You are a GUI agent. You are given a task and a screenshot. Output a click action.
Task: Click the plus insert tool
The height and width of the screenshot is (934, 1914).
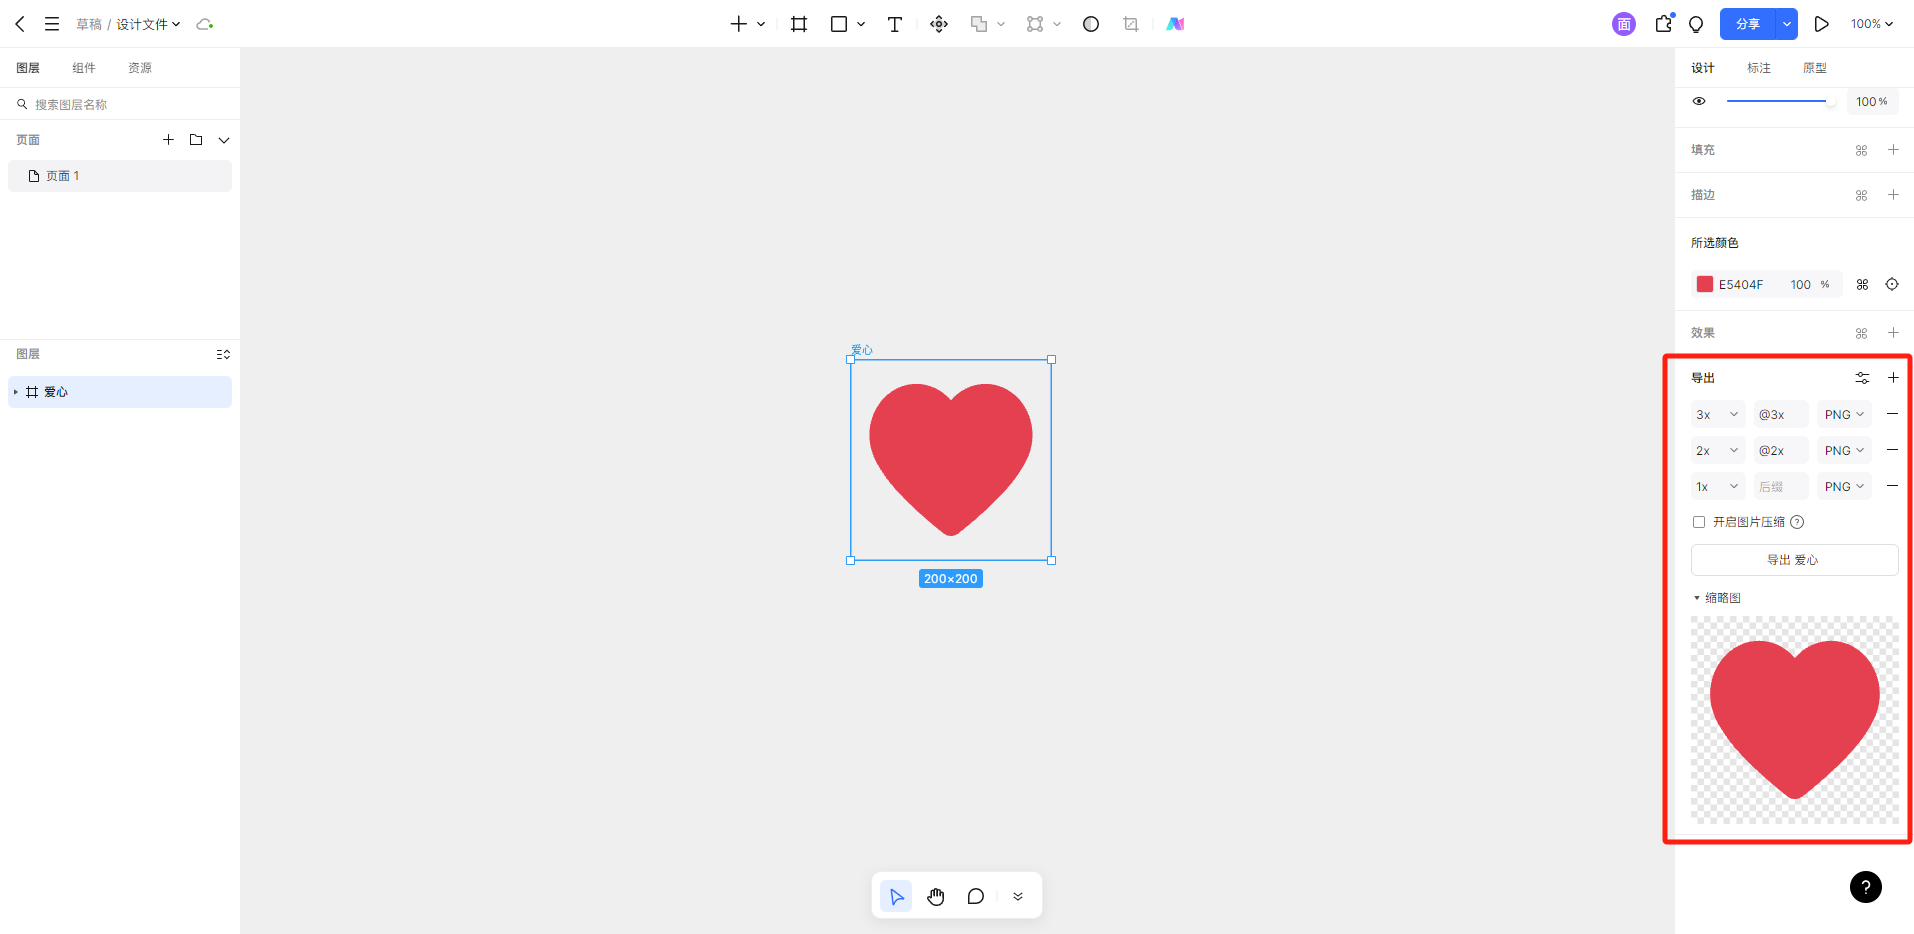tap(739, 24)
